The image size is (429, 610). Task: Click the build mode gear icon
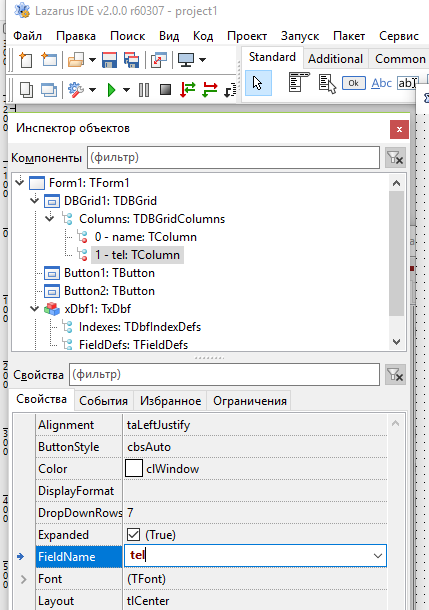(x=76, y=90)
